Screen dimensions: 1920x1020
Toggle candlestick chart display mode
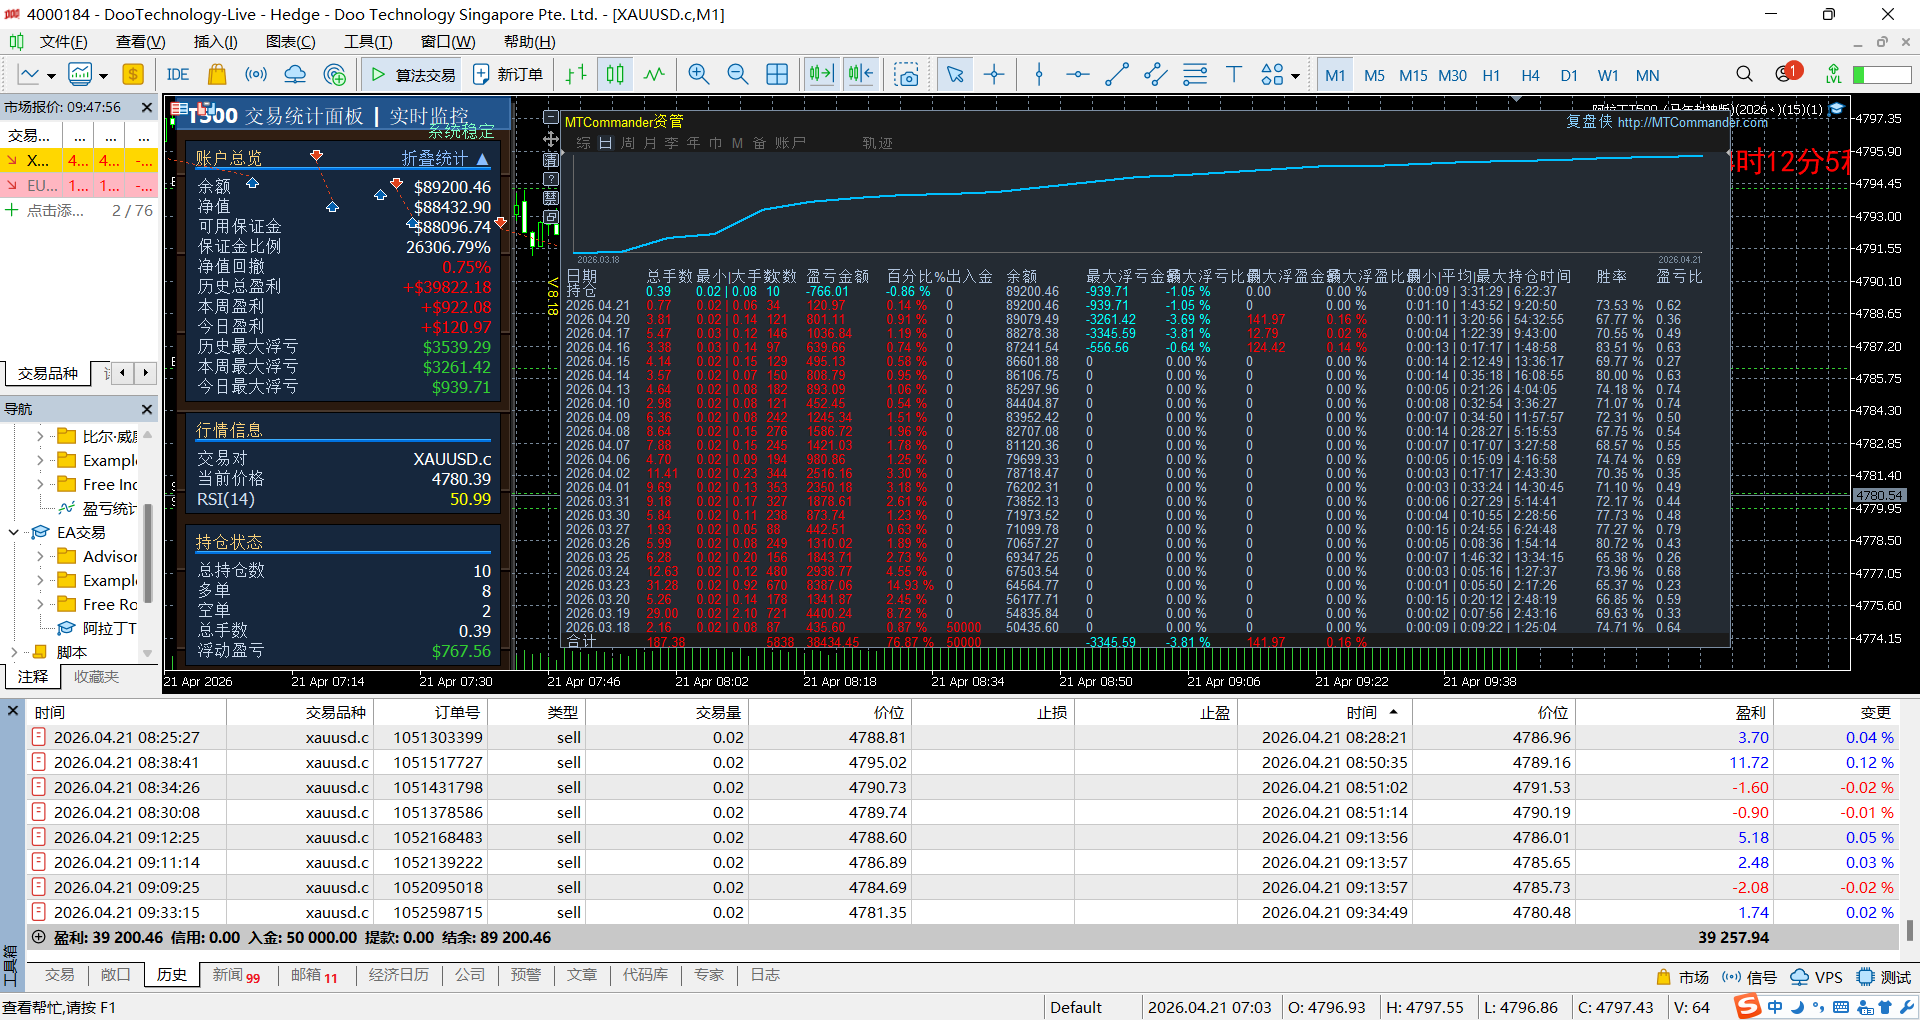[x=615, y=74]
